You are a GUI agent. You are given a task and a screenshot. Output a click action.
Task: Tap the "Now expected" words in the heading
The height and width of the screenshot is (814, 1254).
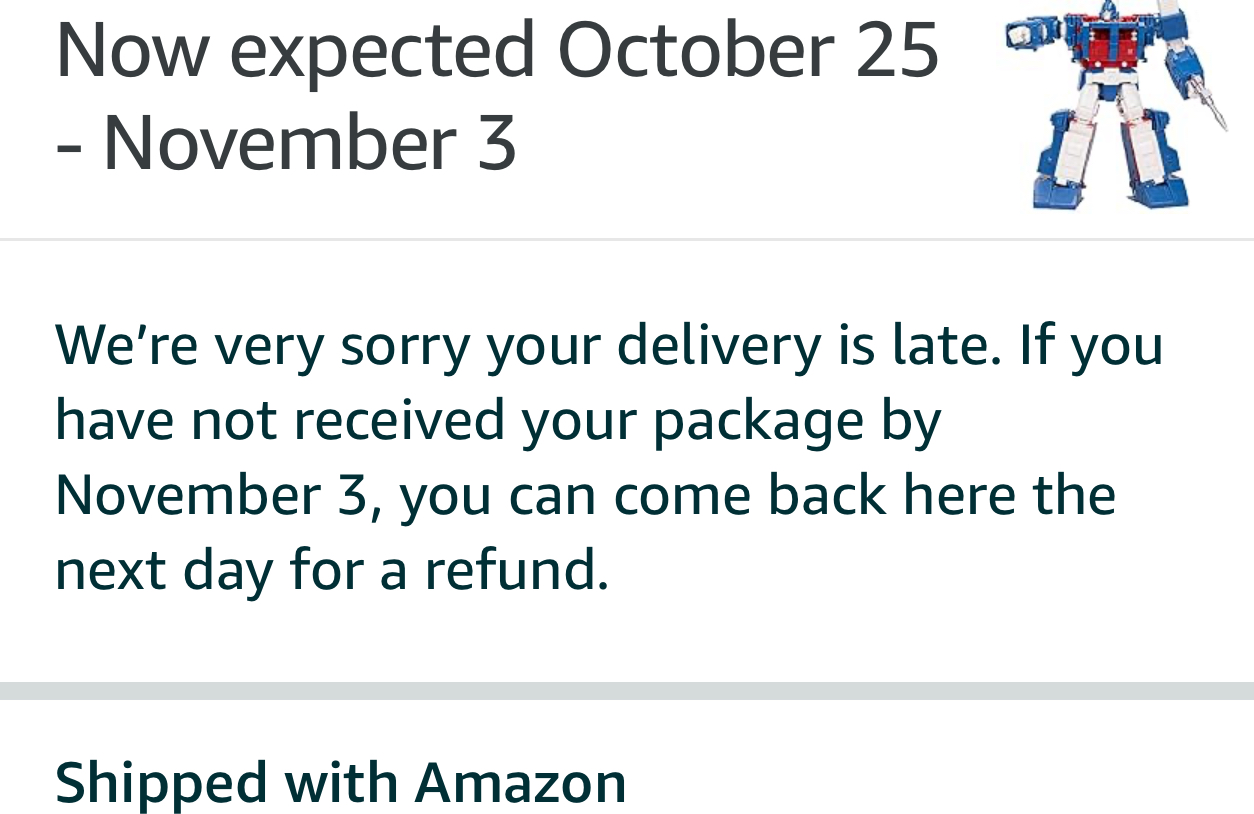click(x=295, y=48)
